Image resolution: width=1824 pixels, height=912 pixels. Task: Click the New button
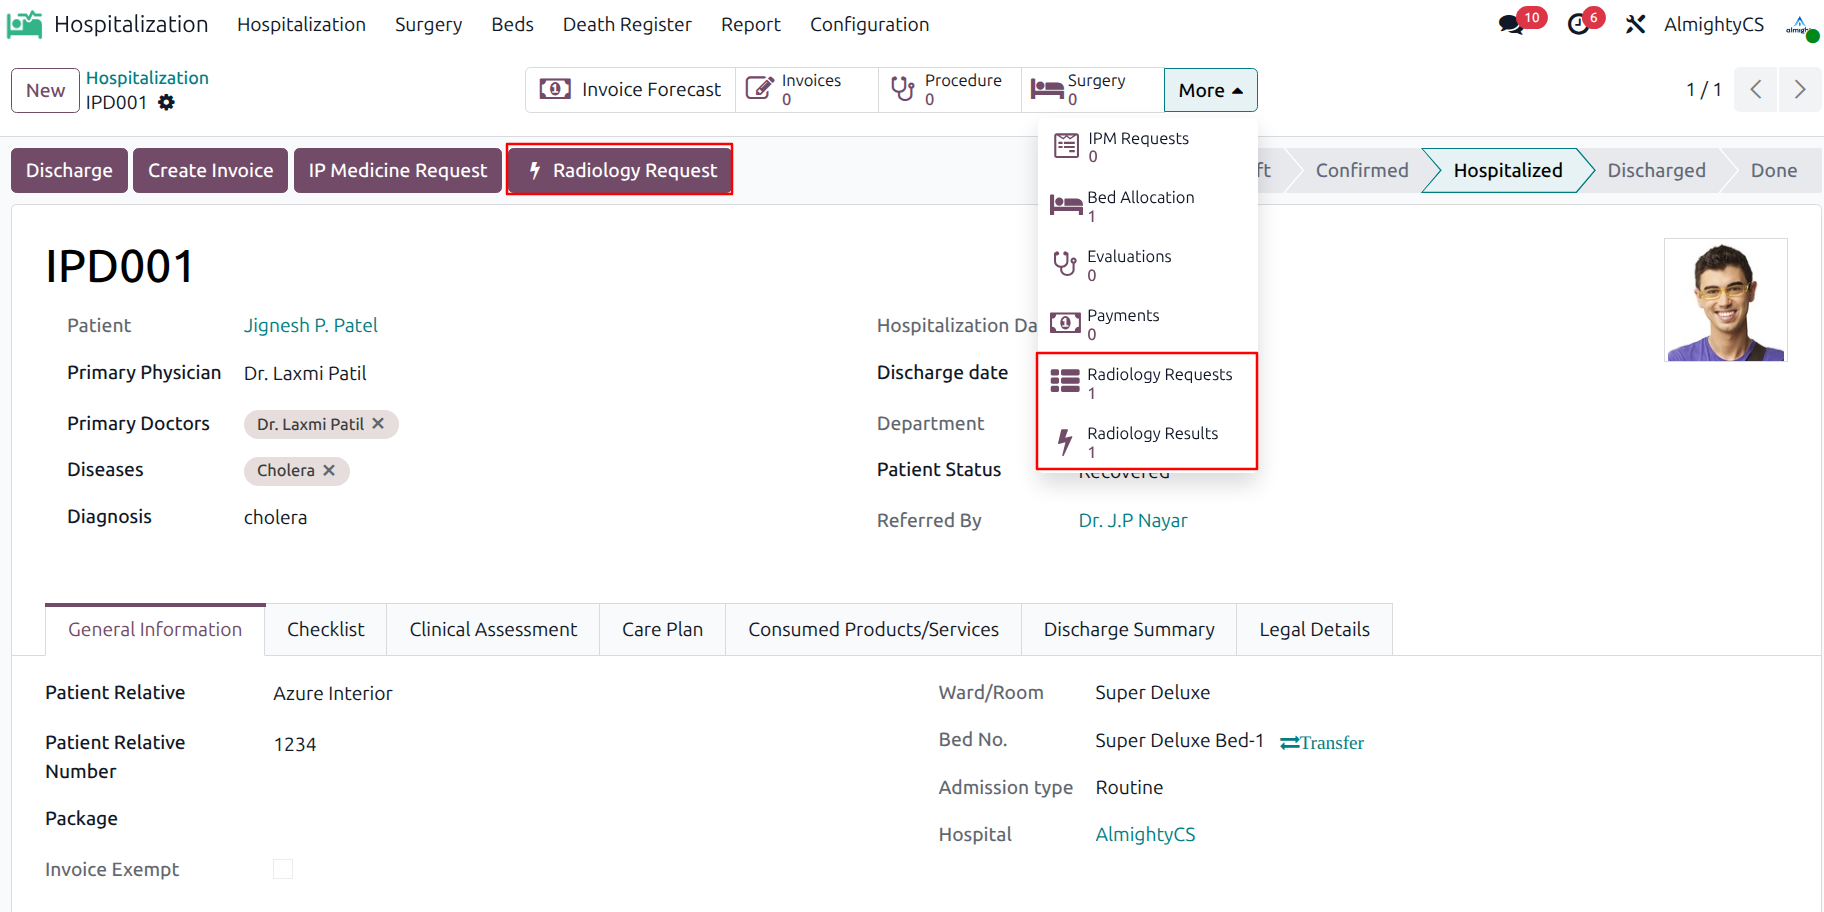pyautogui.click(x=45, y=90)
